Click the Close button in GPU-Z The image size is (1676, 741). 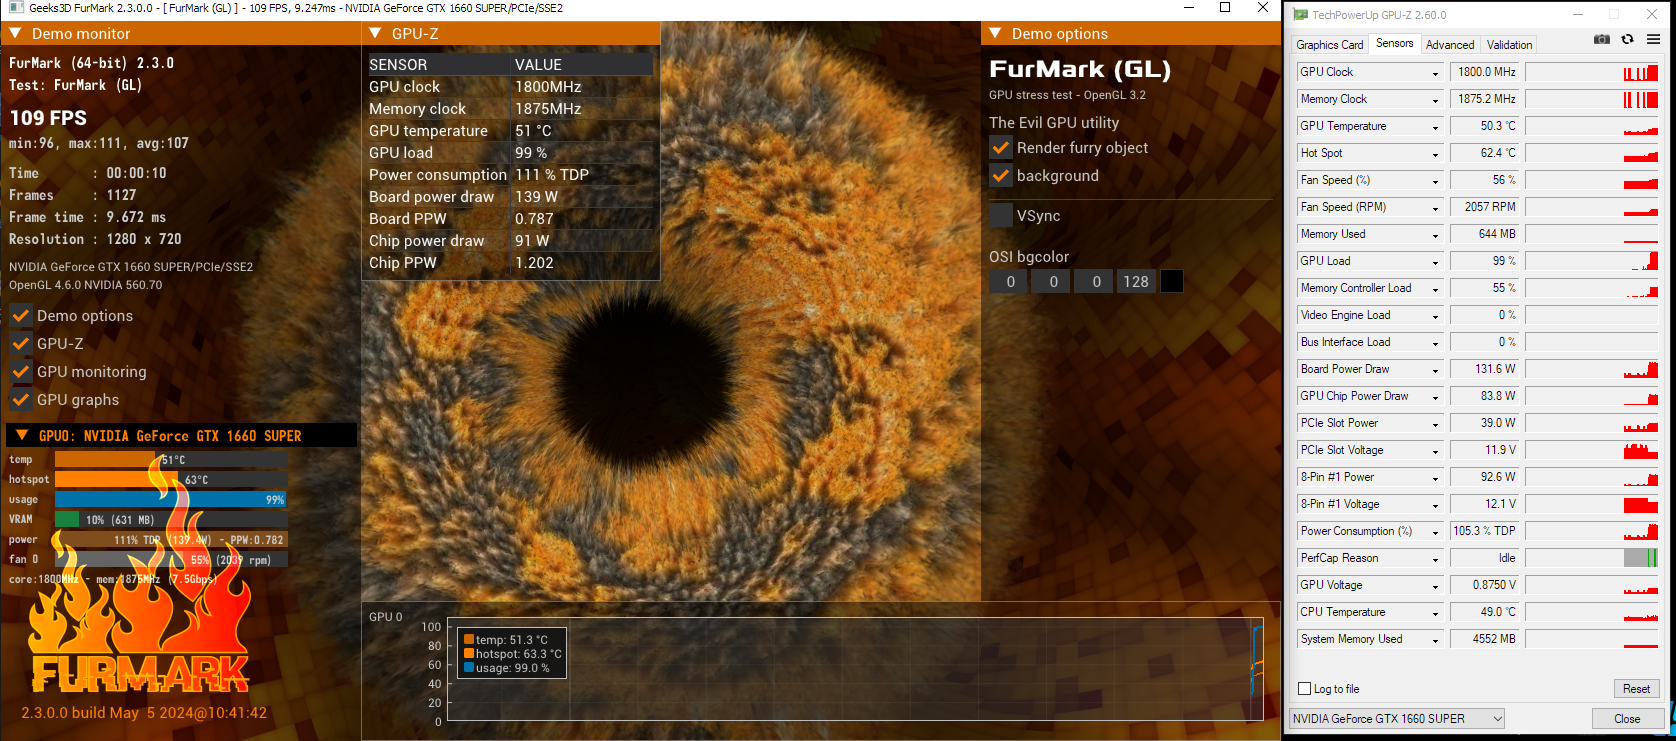pos(1627,719)
